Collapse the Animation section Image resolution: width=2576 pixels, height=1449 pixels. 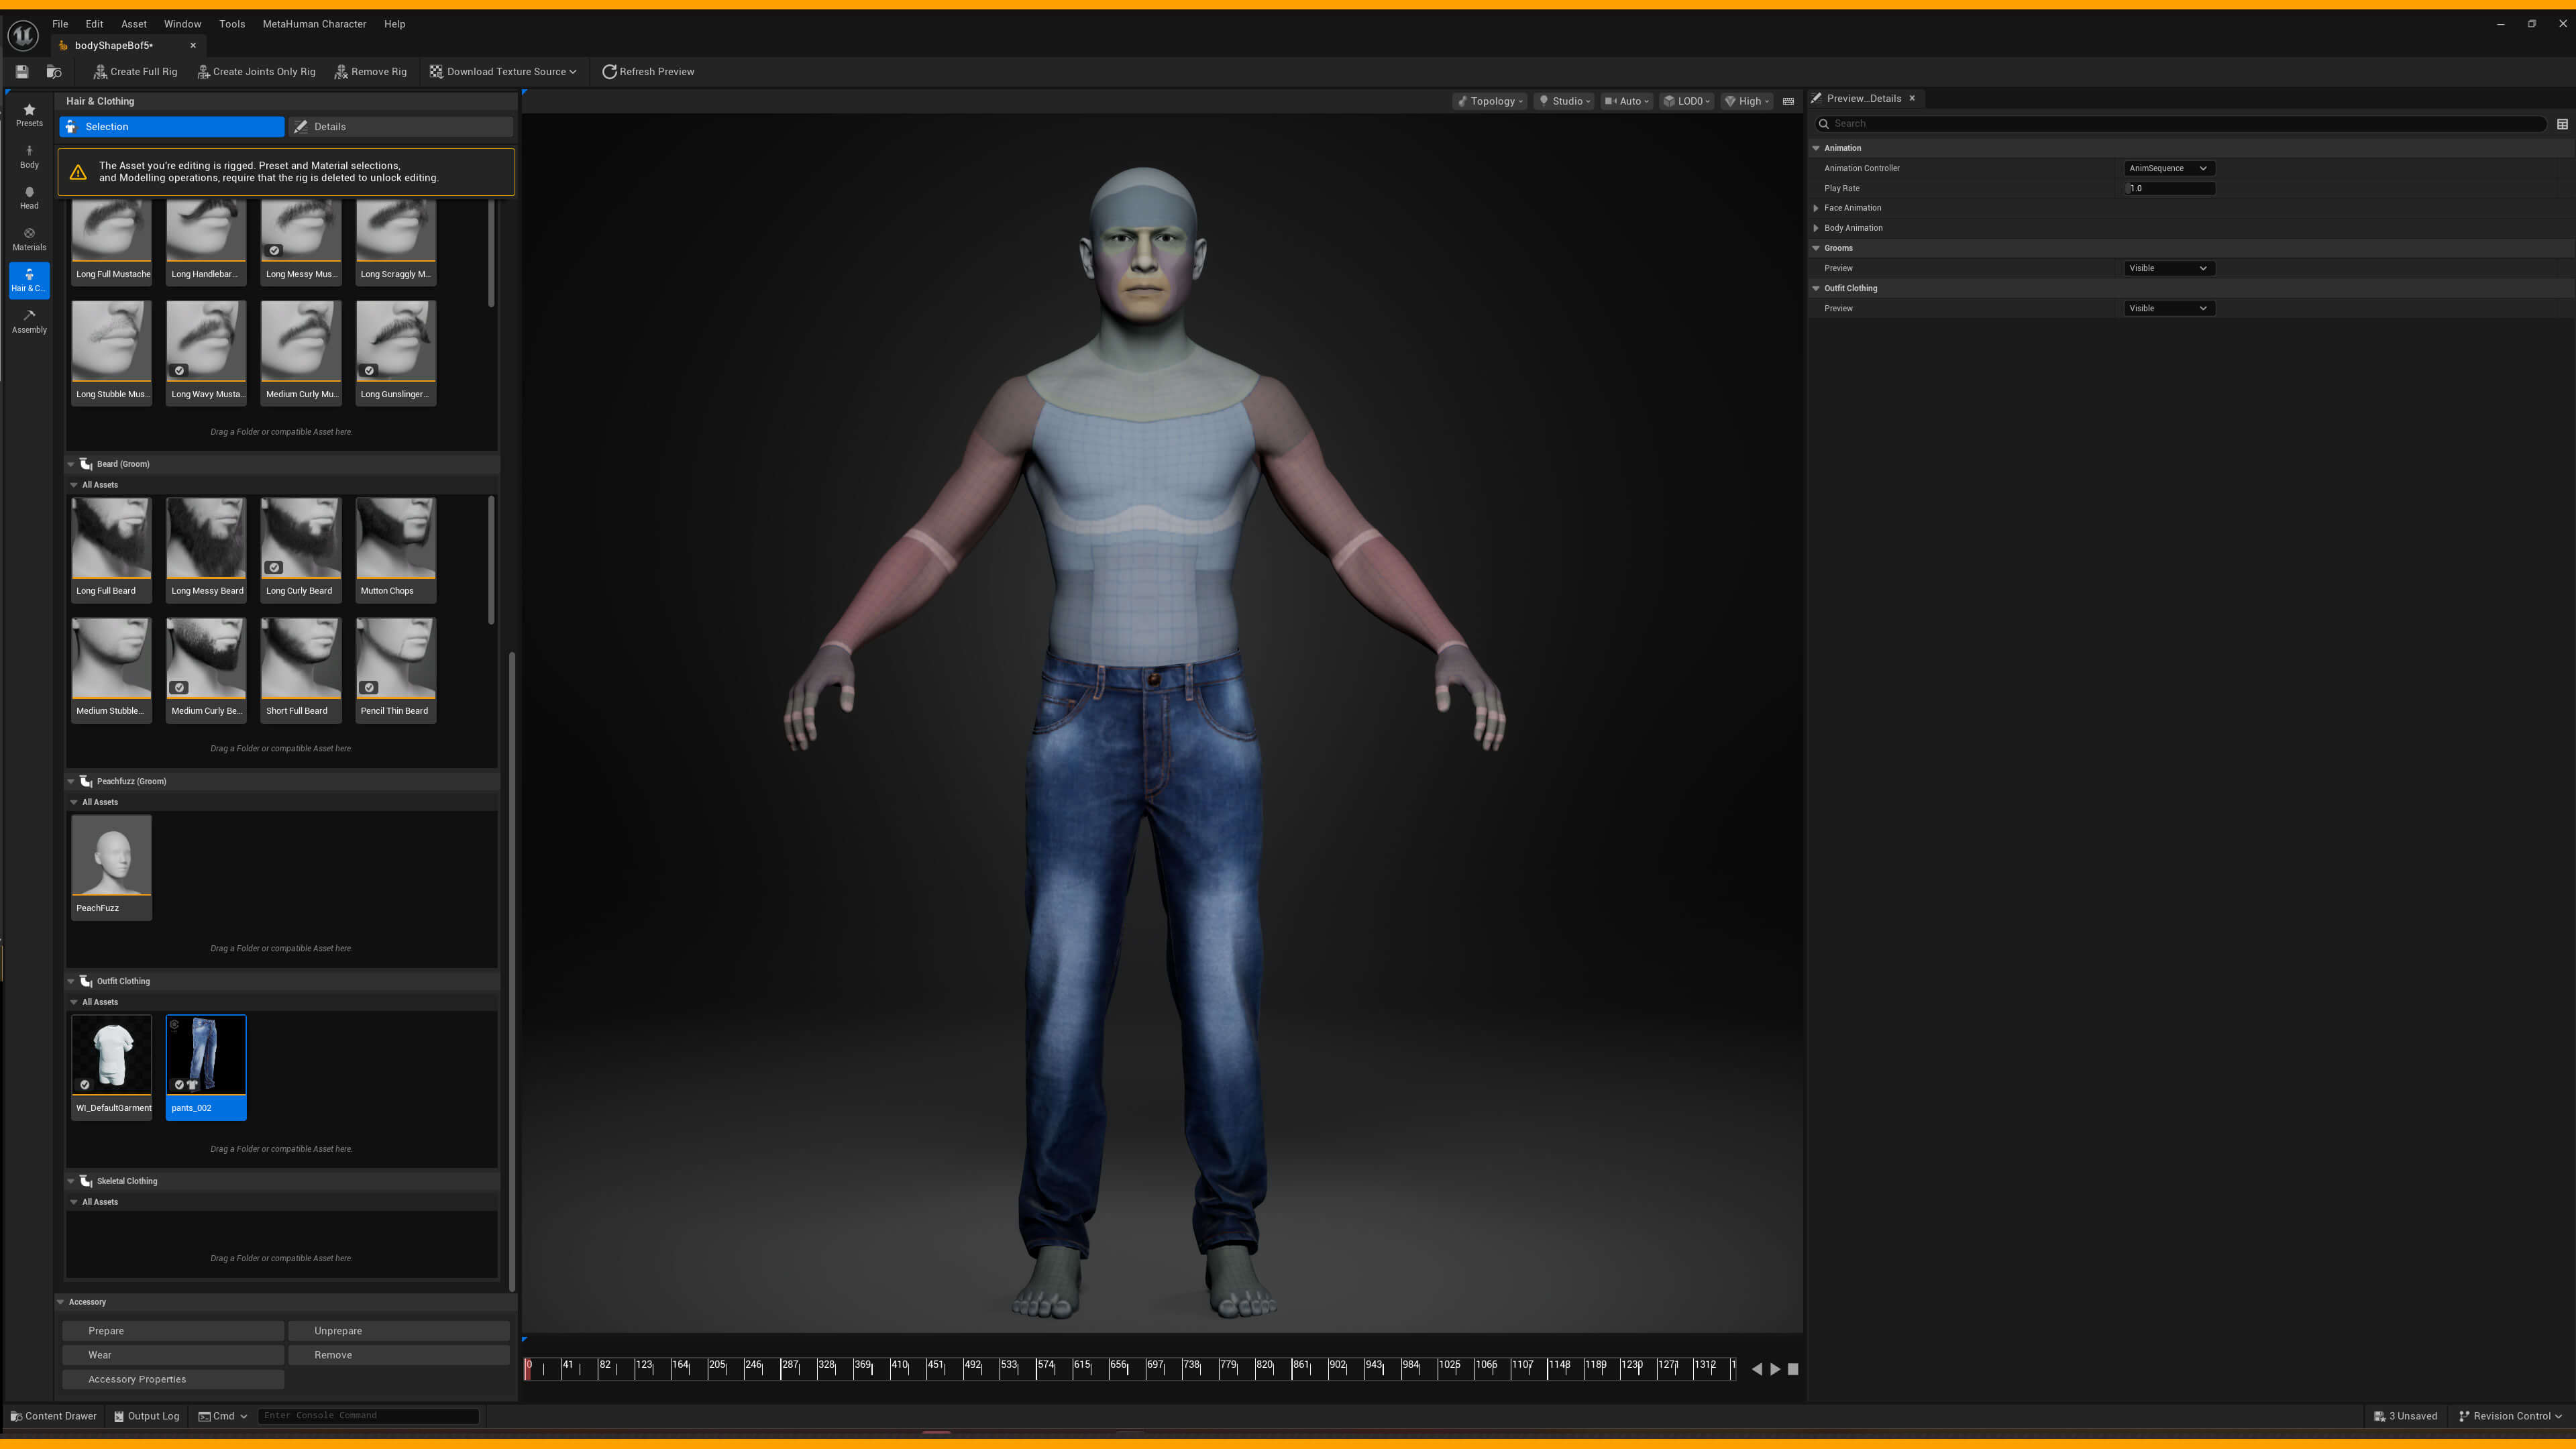[1816, 148]
